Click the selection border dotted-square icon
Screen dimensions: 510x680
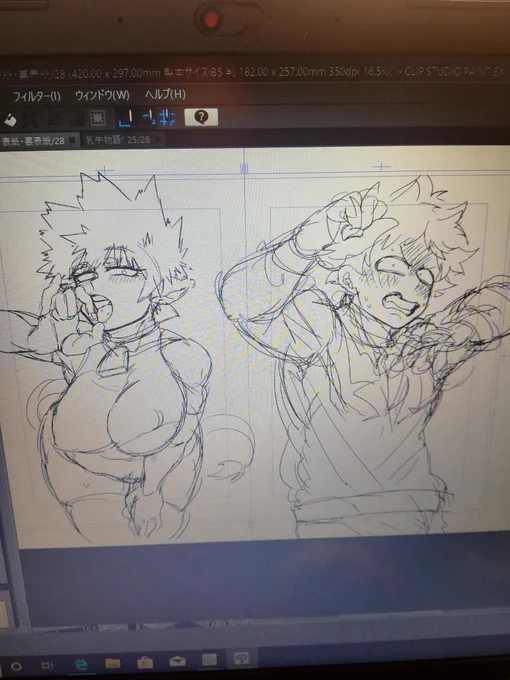click(x=98, y=118)
